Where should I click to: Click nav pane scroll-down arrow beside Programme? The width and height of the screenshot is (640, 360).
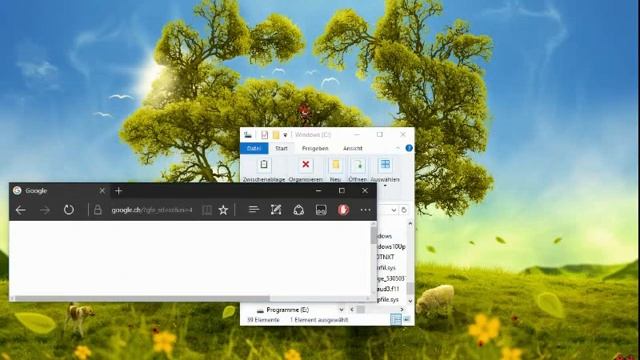pos(341,310)
